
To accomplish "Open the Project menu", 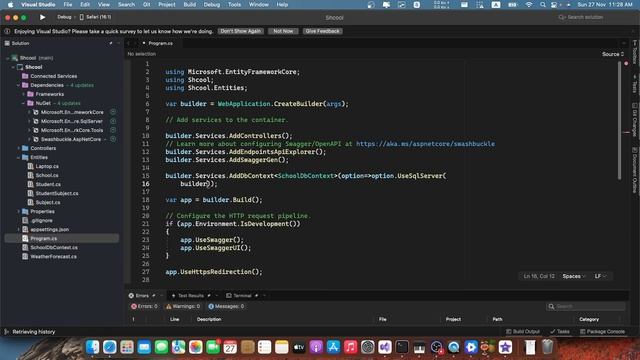I will tap(167, 4).
